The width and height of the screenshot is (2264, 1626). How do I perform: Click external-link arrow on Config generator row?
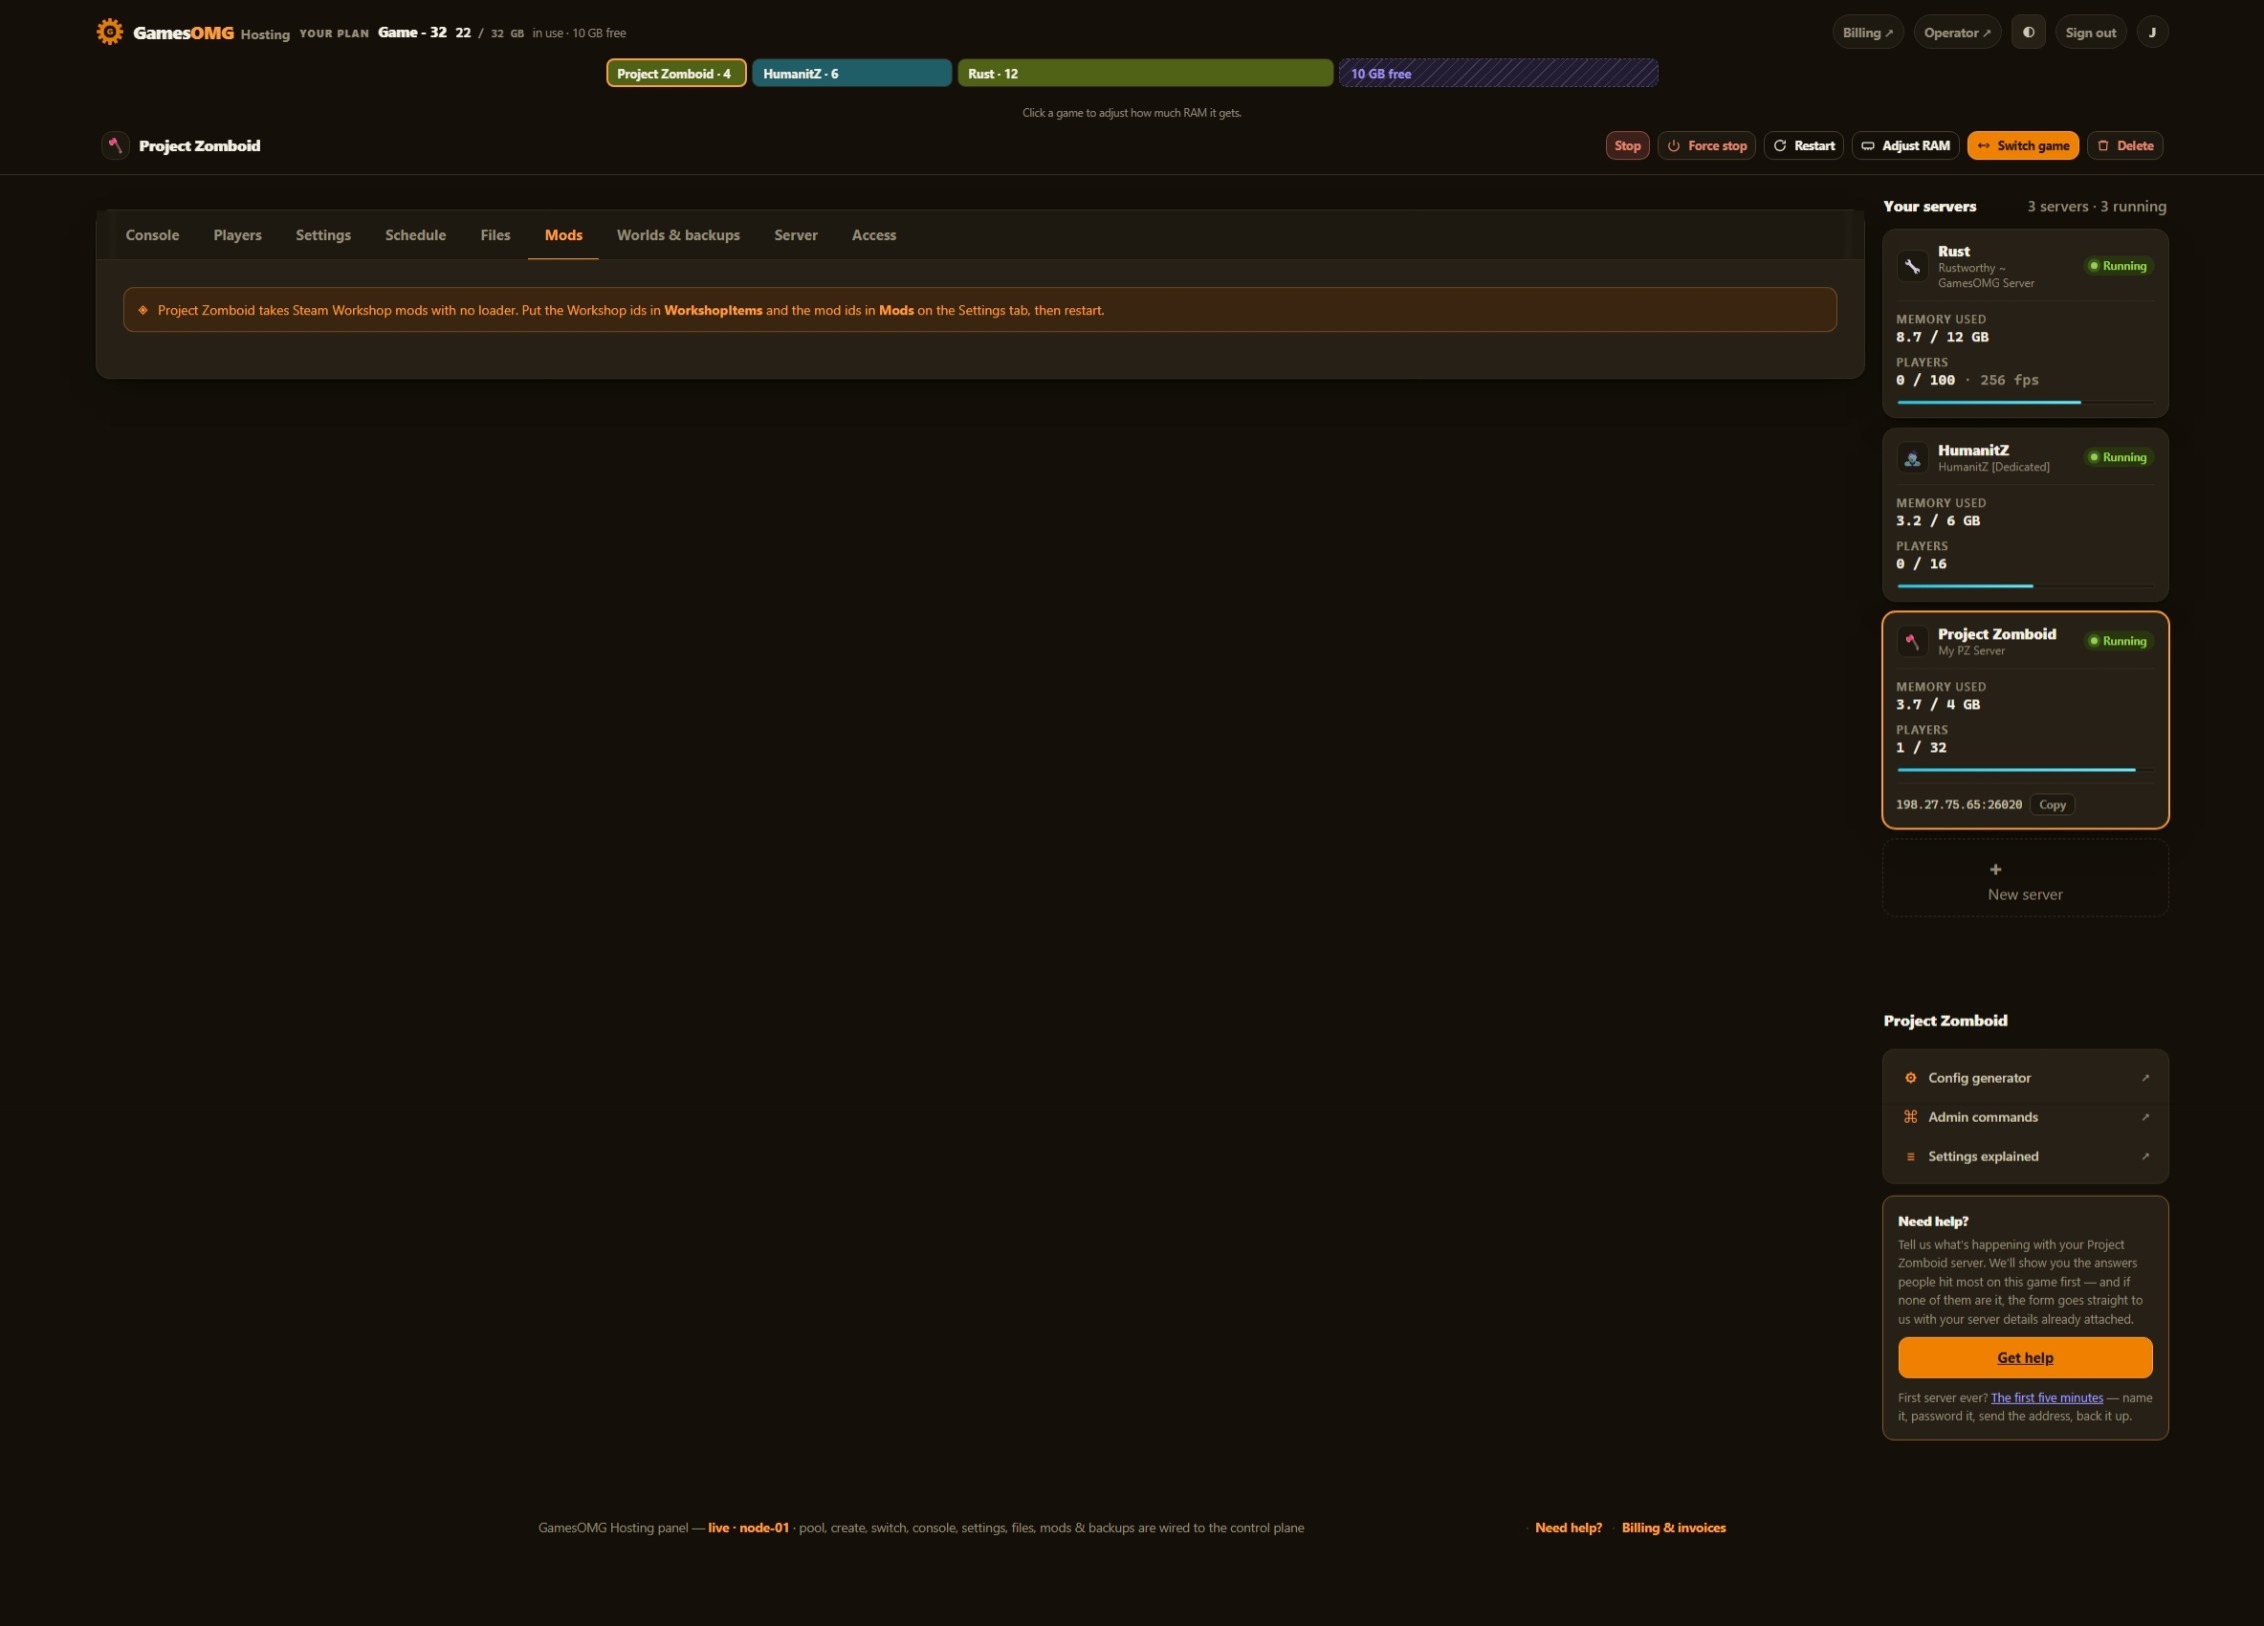[x=2145, y=1078]
